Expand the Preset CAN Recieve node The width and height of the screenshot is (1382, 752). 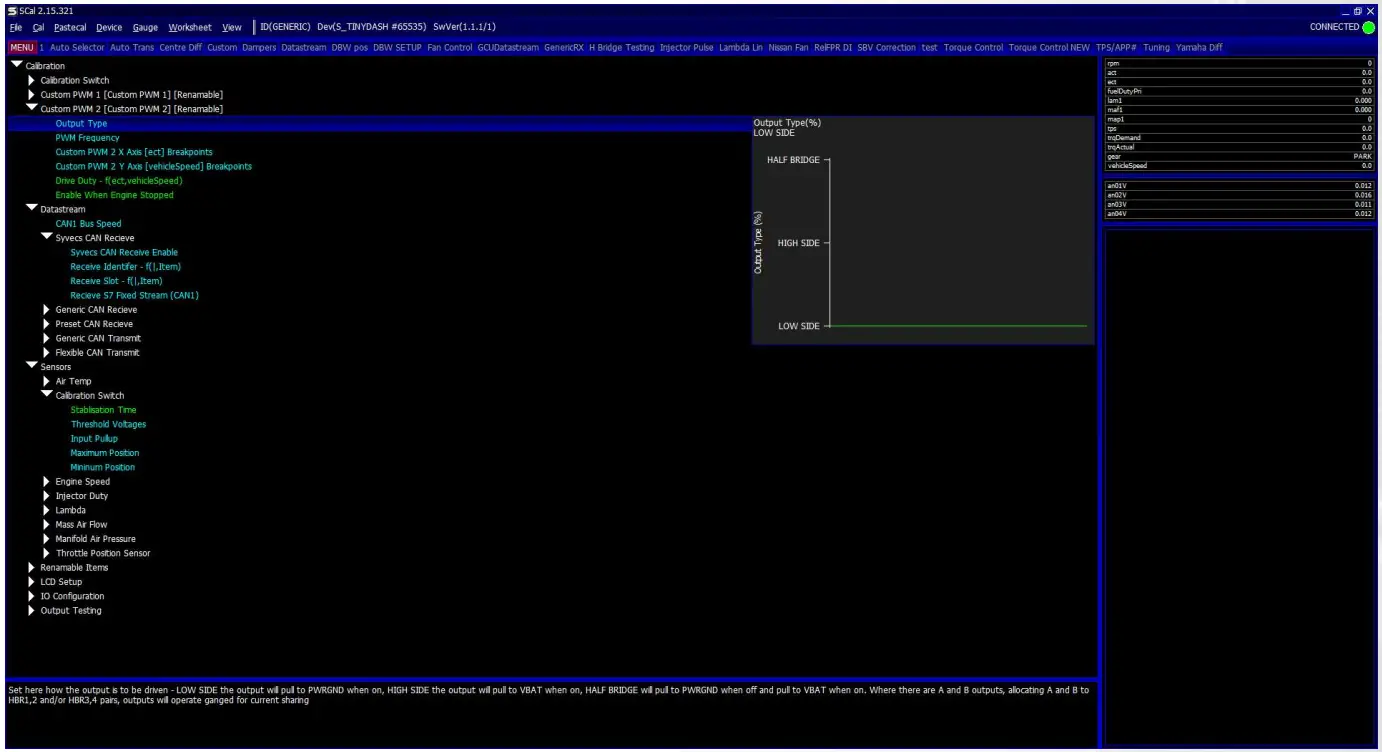click(46, 324)
